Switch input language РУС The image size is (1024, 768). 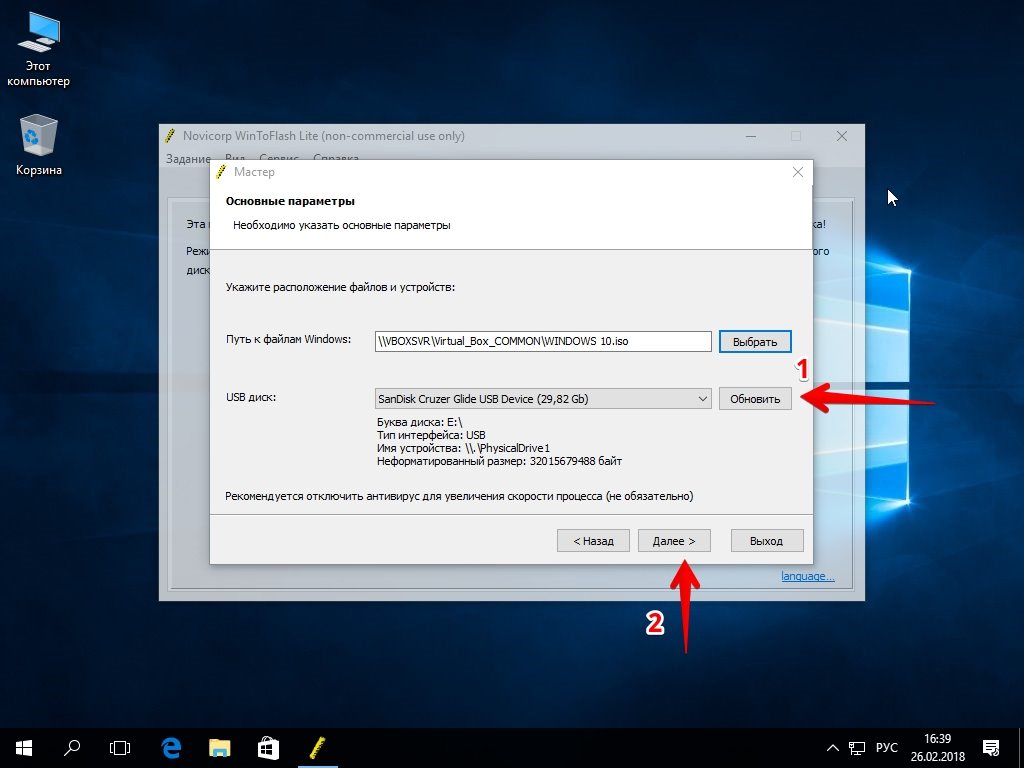pyautogui.click(x=887, y=748)
